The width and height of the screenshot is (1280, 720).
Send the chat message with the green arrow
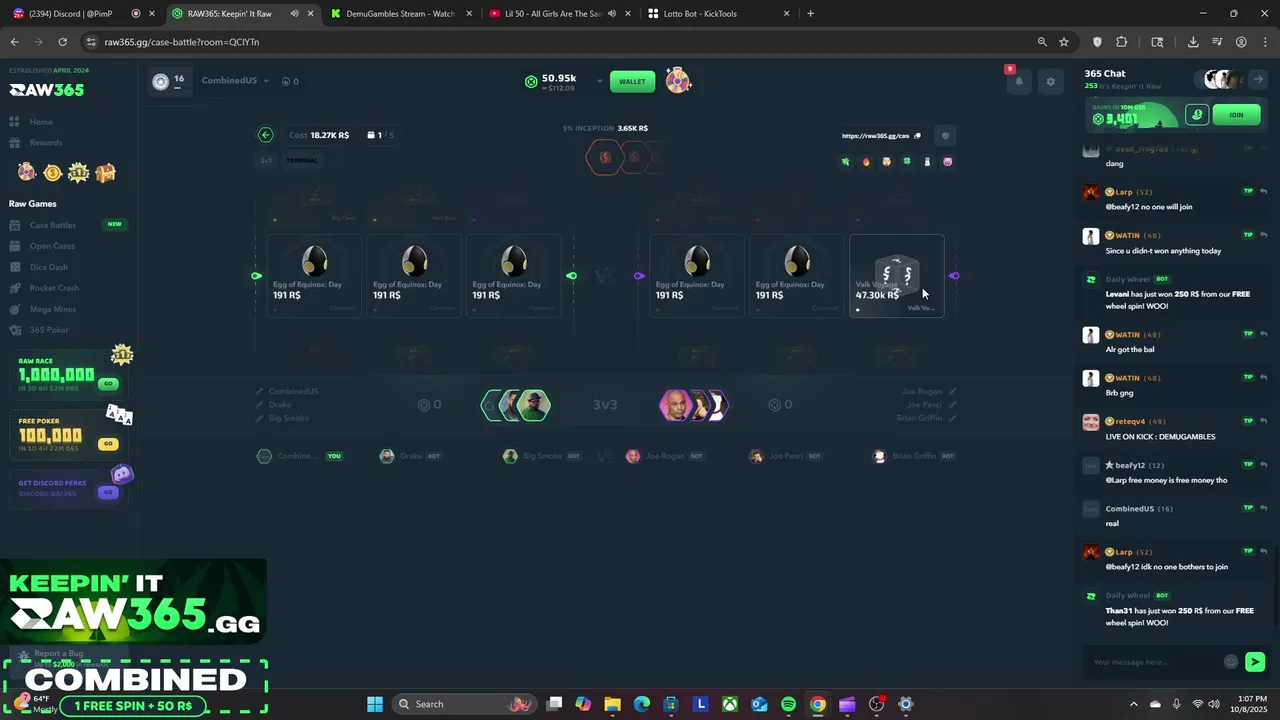point(1255,662)
